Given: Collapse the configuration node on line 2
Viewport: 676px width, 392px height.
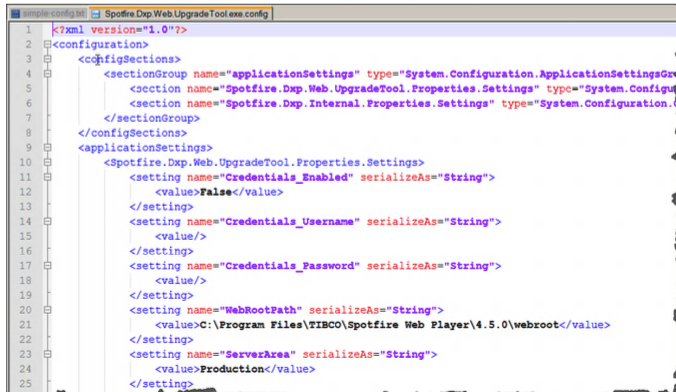Looking at the screenshot, I should point(47,44).
